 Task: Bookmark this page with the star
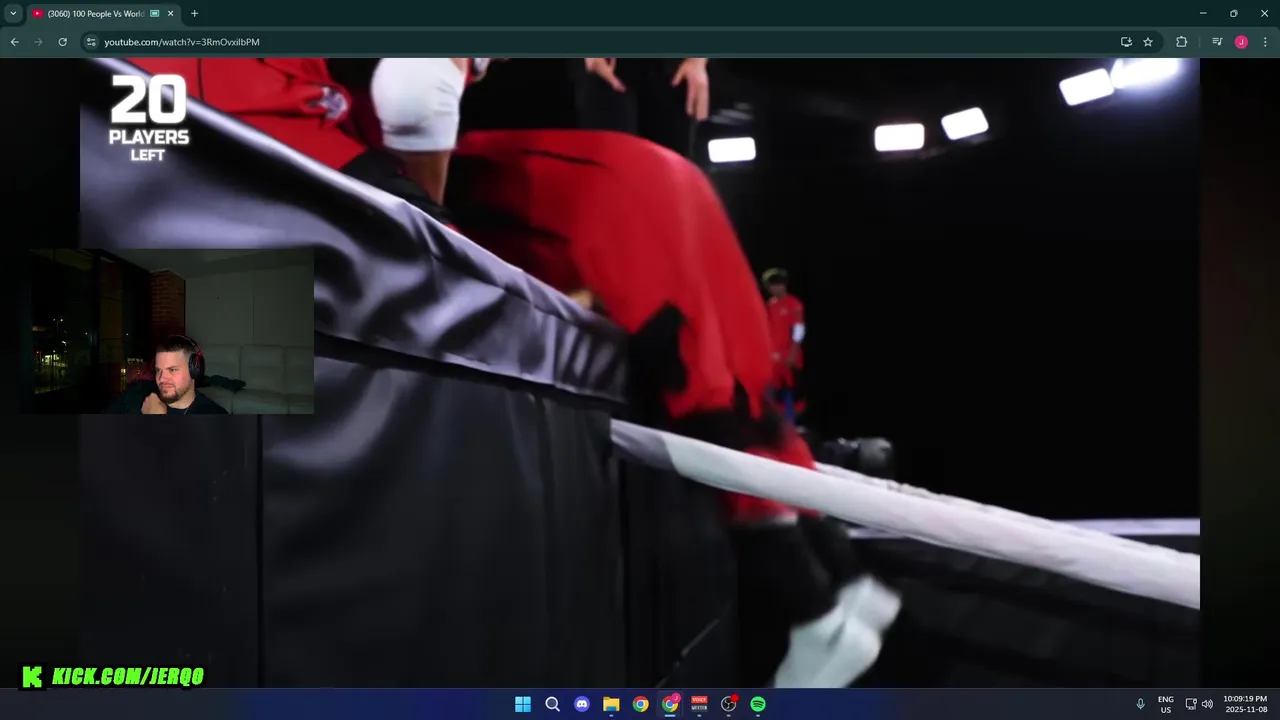(x=1148, y=42)
